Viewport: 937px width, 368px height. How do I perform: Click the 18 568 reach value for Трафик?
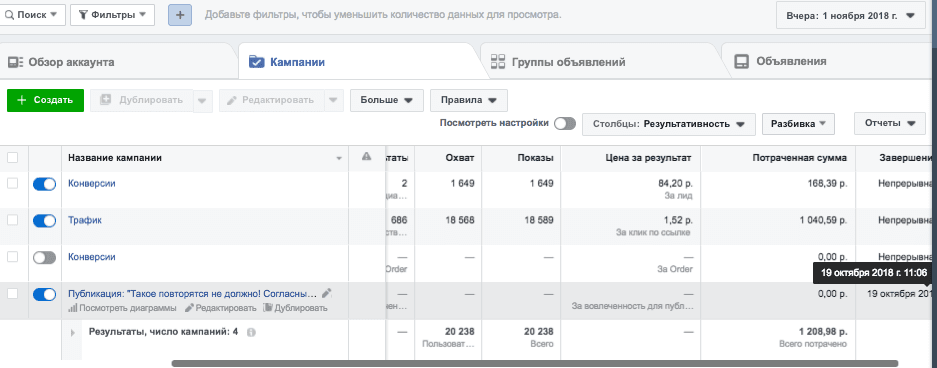(460, 220)
